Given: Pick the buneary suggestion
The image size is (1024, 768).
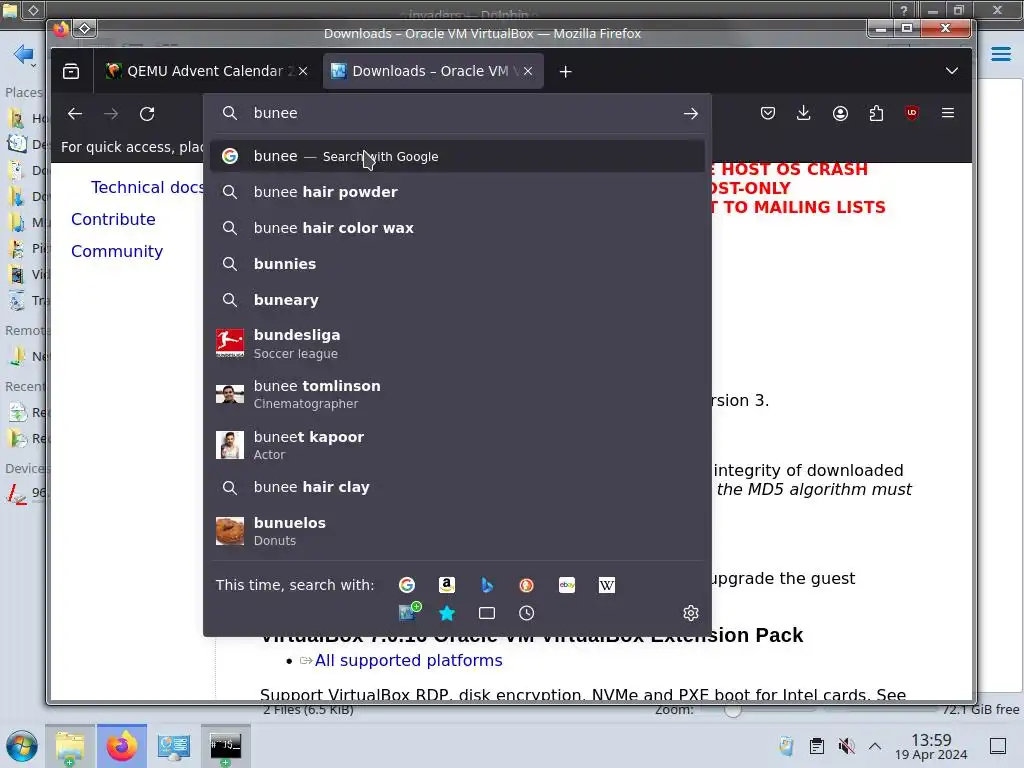Looking at the screenshot, I should click(457, 300).
